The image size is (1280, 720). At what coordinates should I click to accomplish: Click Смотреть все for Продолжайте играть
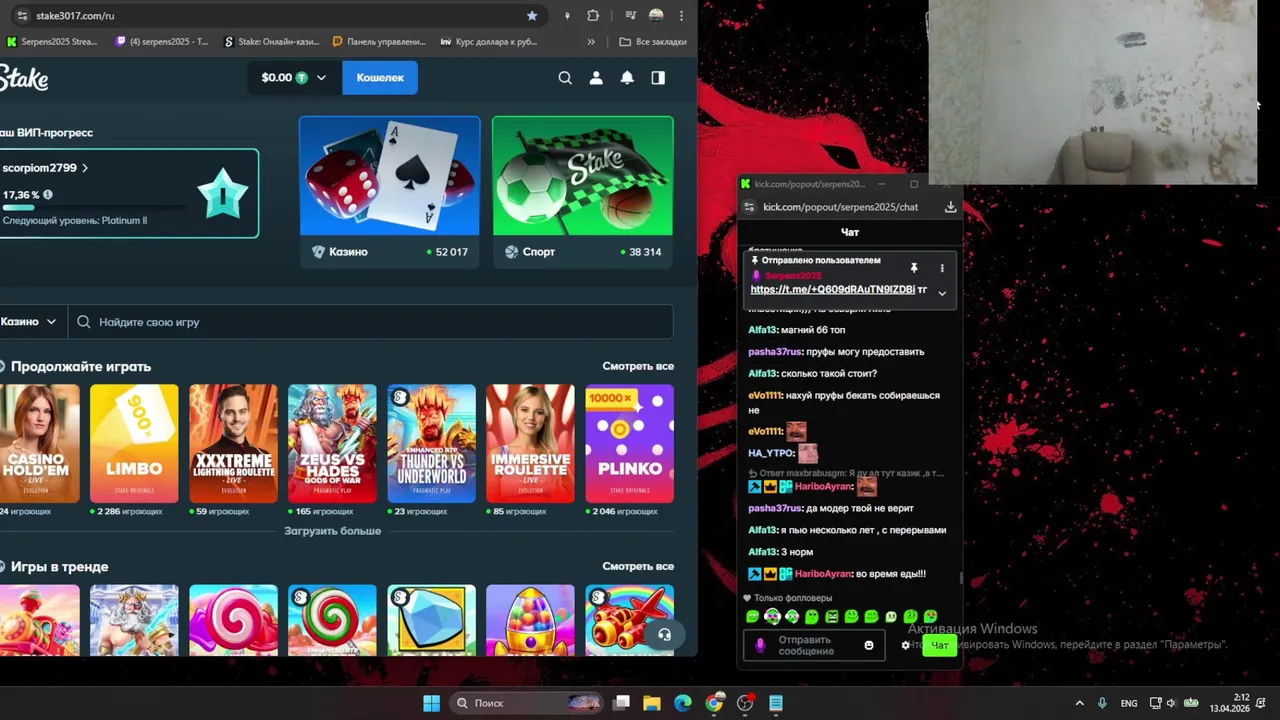click(x=638, y=366)
